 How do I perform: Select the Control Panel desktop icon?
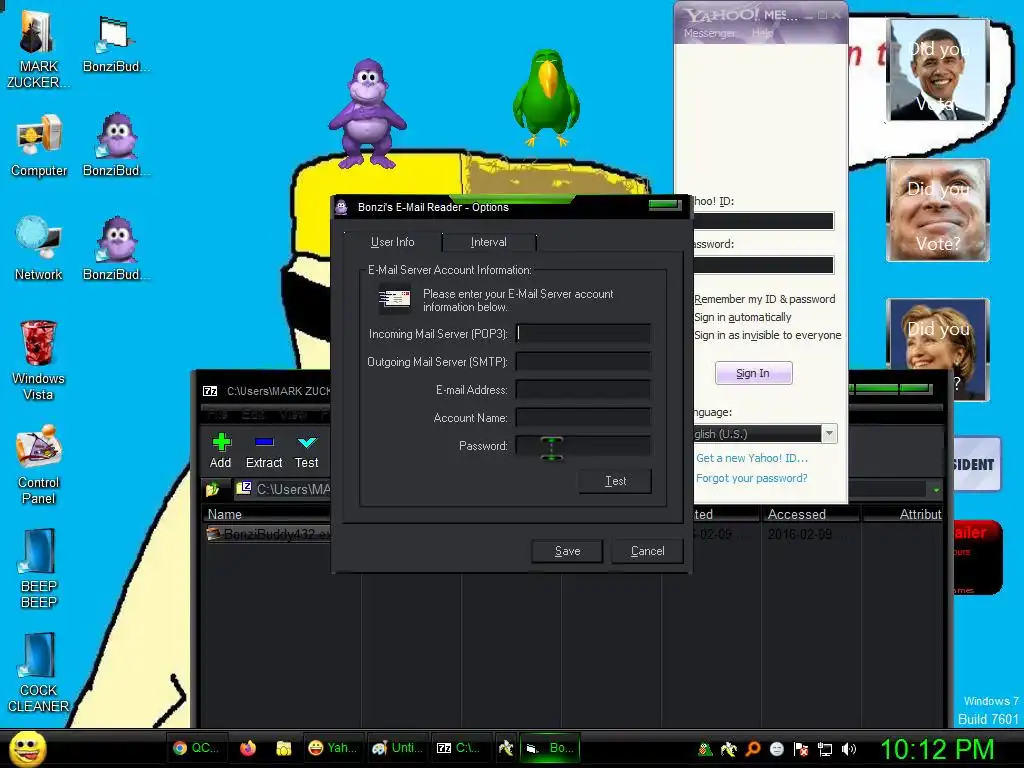coord(39,464)
